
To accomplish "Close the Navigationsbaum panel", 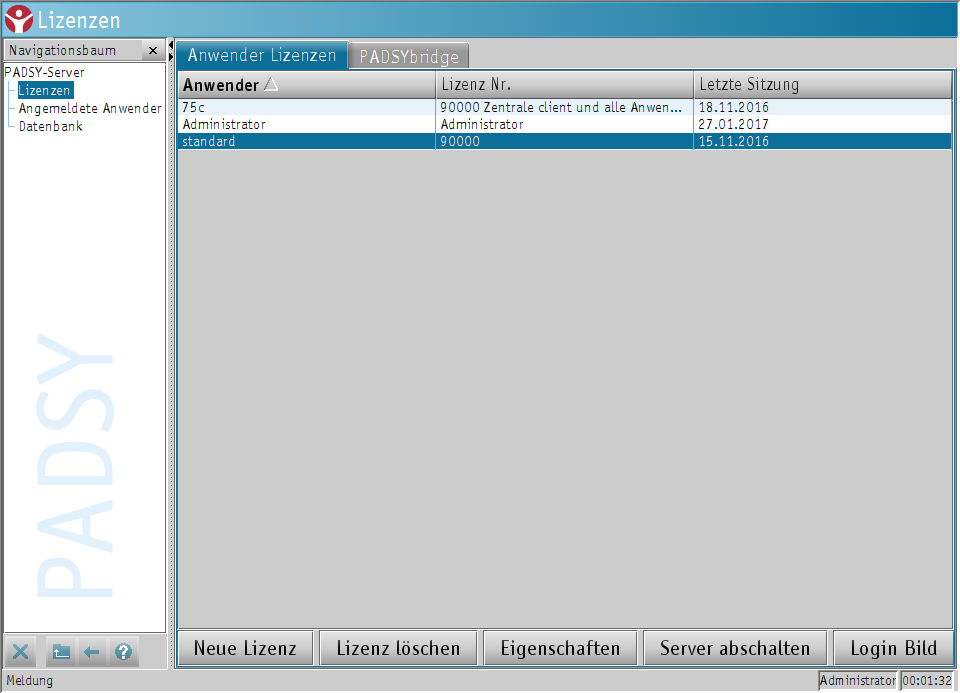I will (x=153, y=50).
